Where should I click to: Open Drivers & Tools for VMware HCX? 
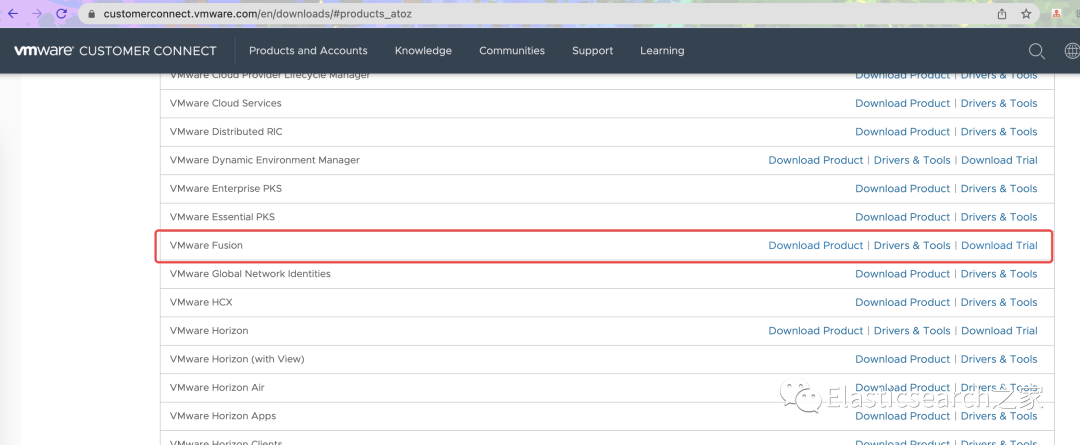[999, 302]
